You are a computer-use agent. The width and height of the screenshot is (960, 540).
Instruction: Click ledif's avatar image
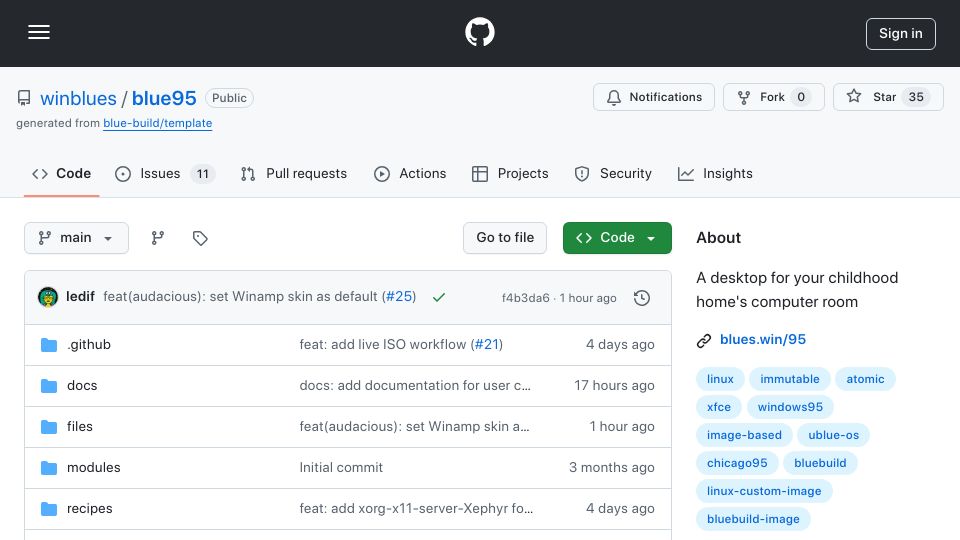[x=48, y=298]
